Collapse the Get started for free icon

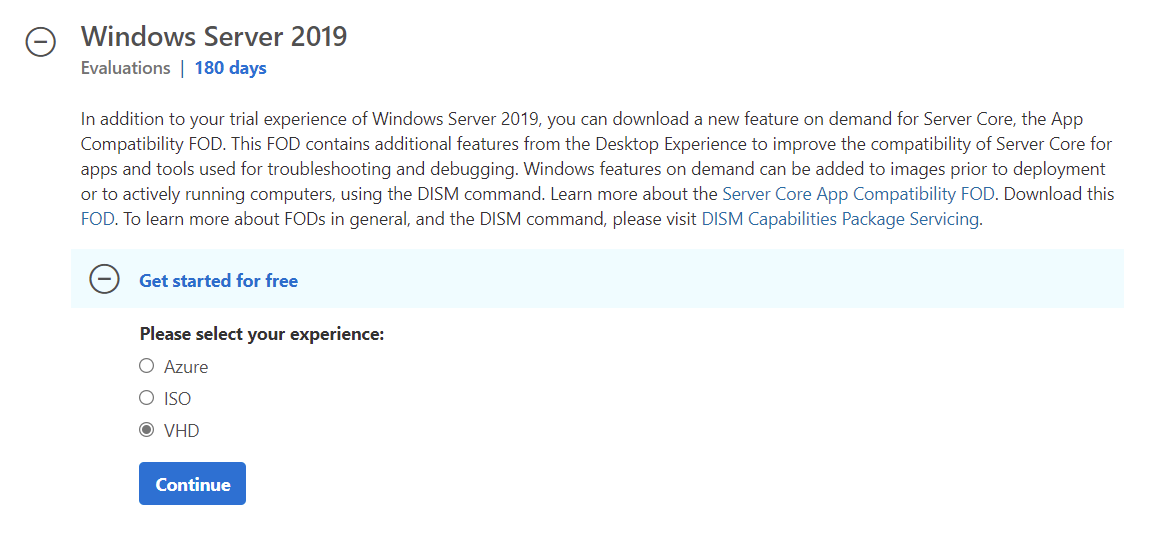[x=104, y=280]
